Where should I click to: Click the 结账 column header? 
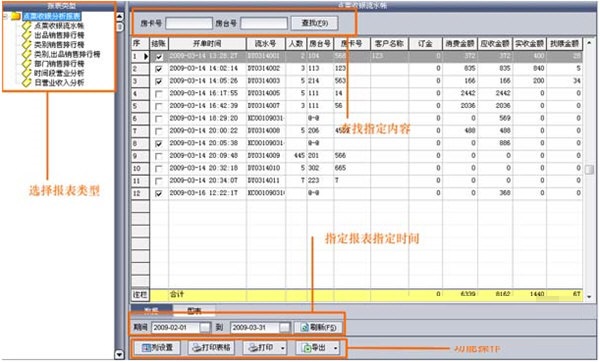pyautogui.click(x=159, y=44)
